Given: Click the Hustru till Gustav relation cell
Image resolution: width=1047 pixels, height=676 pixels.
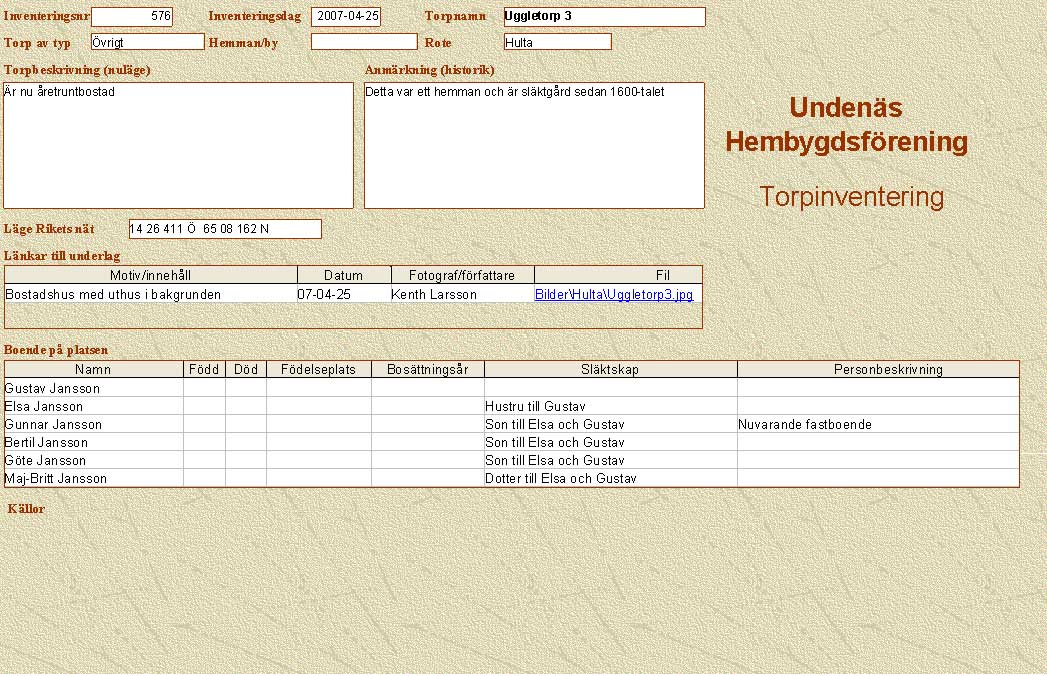Looking at the screenshot, I should tap(610, 407).
